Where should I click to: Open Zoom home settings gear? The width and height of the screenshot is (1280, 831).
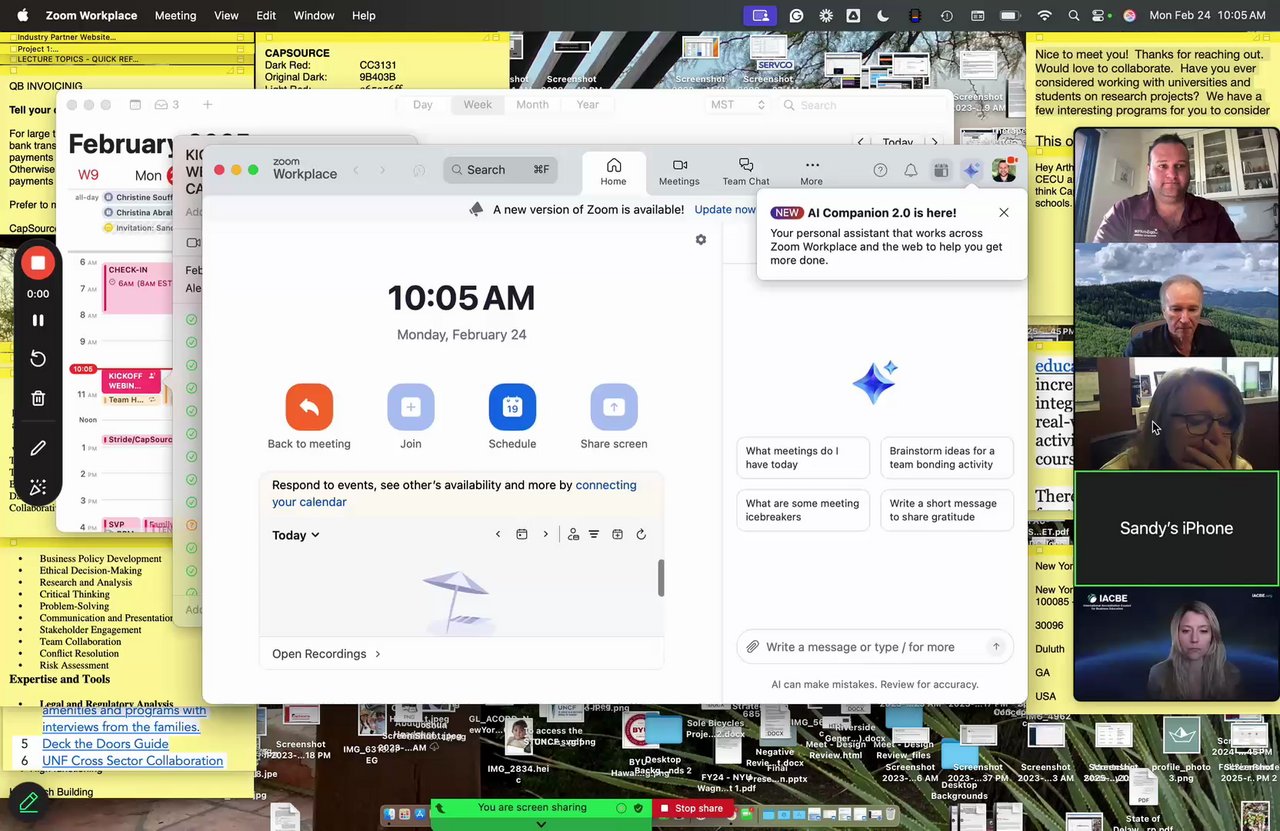701,240
